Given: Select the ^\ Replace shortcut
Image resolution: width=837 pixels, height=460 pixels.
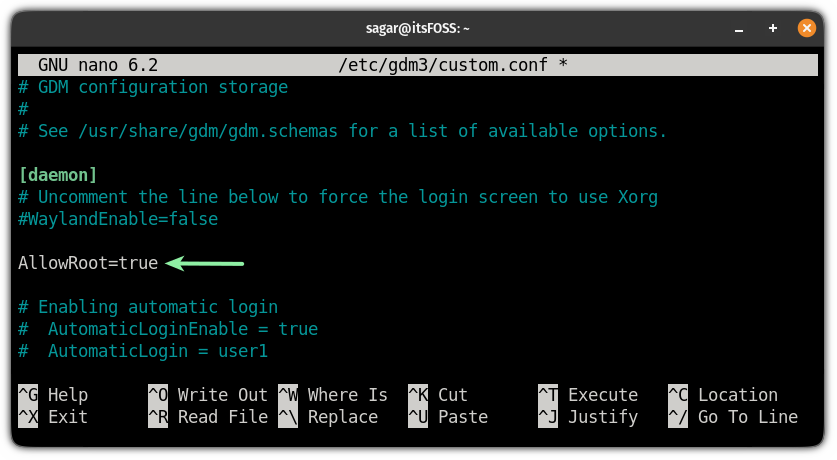Looking at the screenshot, I should pyautogui.click(x=333, y=417).
